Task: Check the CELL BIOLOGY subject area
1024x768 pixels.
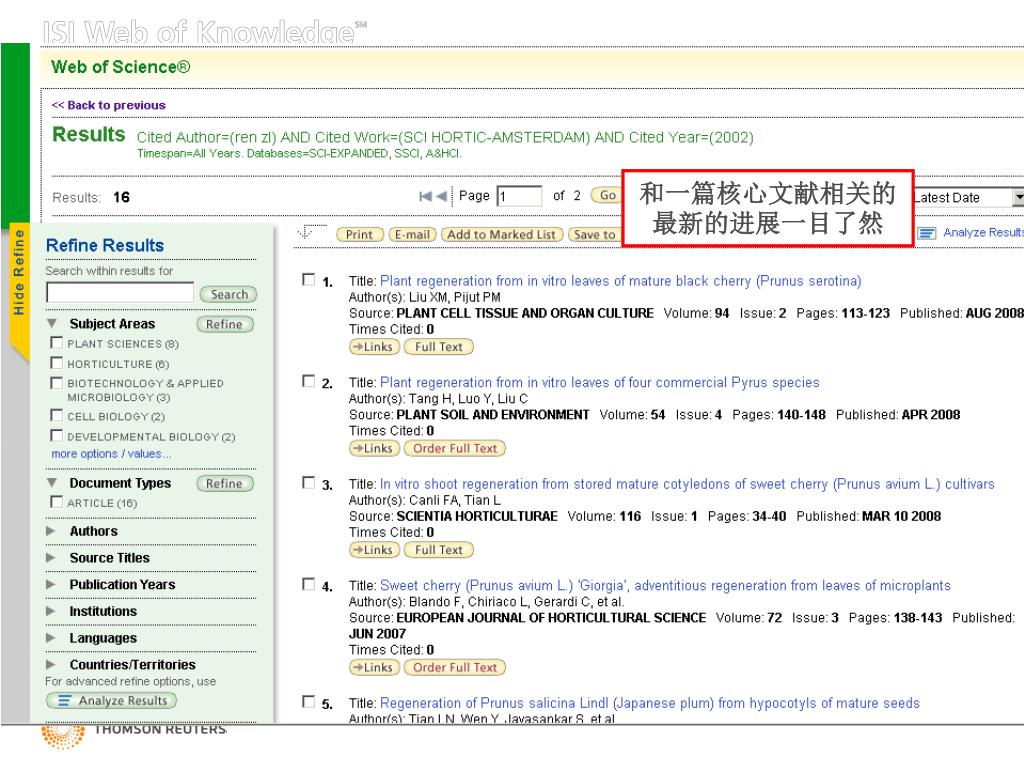Action: (57, 415)
